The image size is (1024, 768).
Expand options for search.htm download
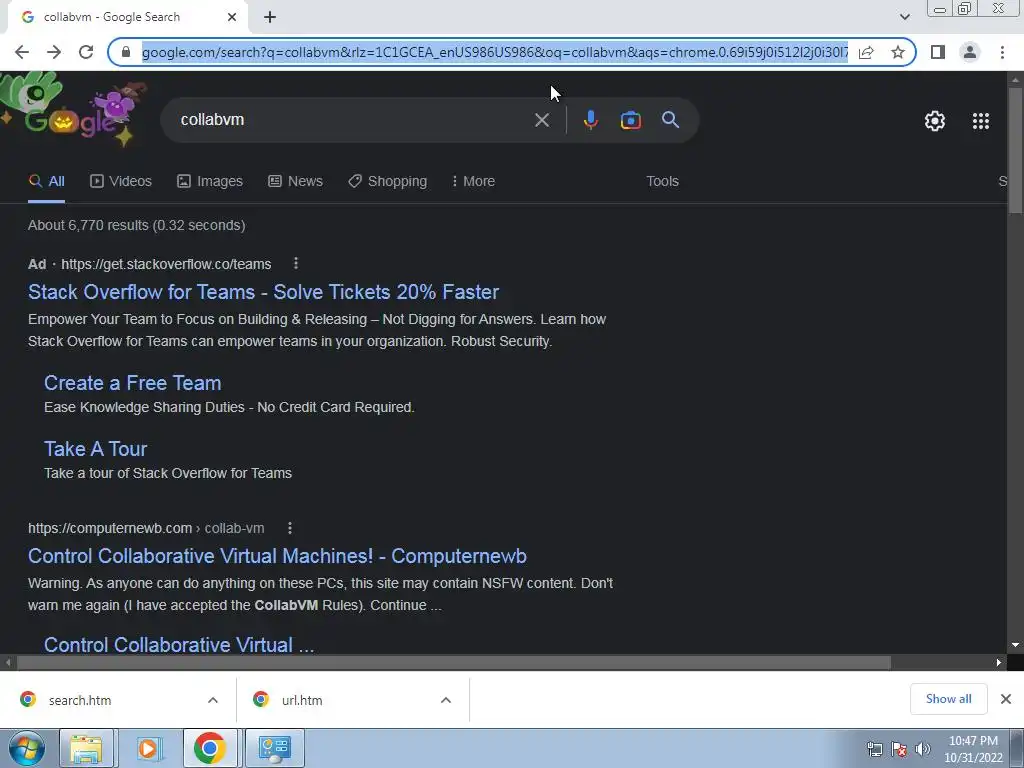[213, 700]
